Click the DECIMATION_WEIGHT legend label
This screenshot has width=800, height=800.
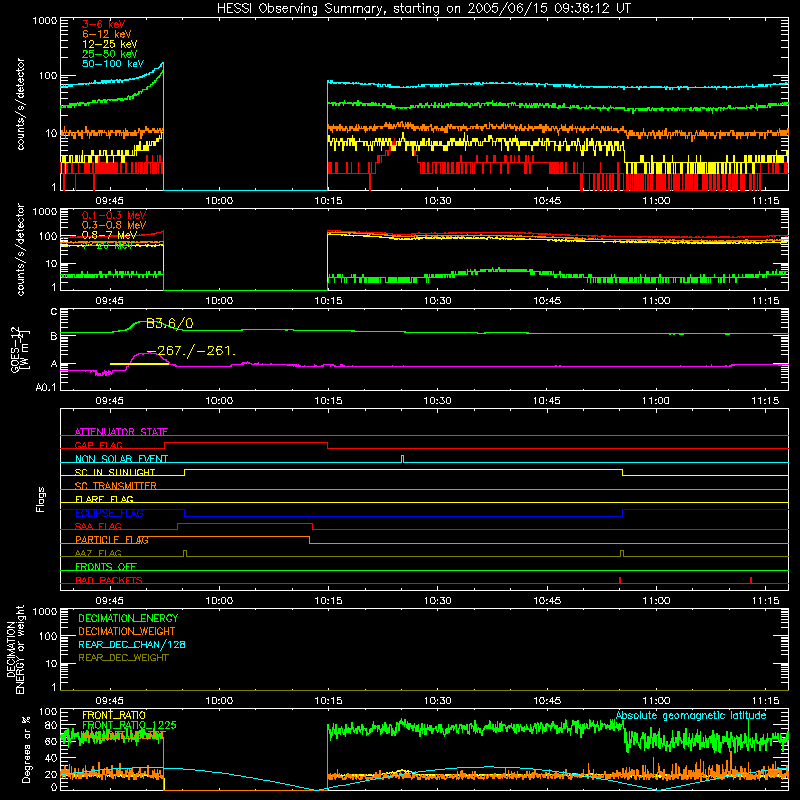point(127,631)
